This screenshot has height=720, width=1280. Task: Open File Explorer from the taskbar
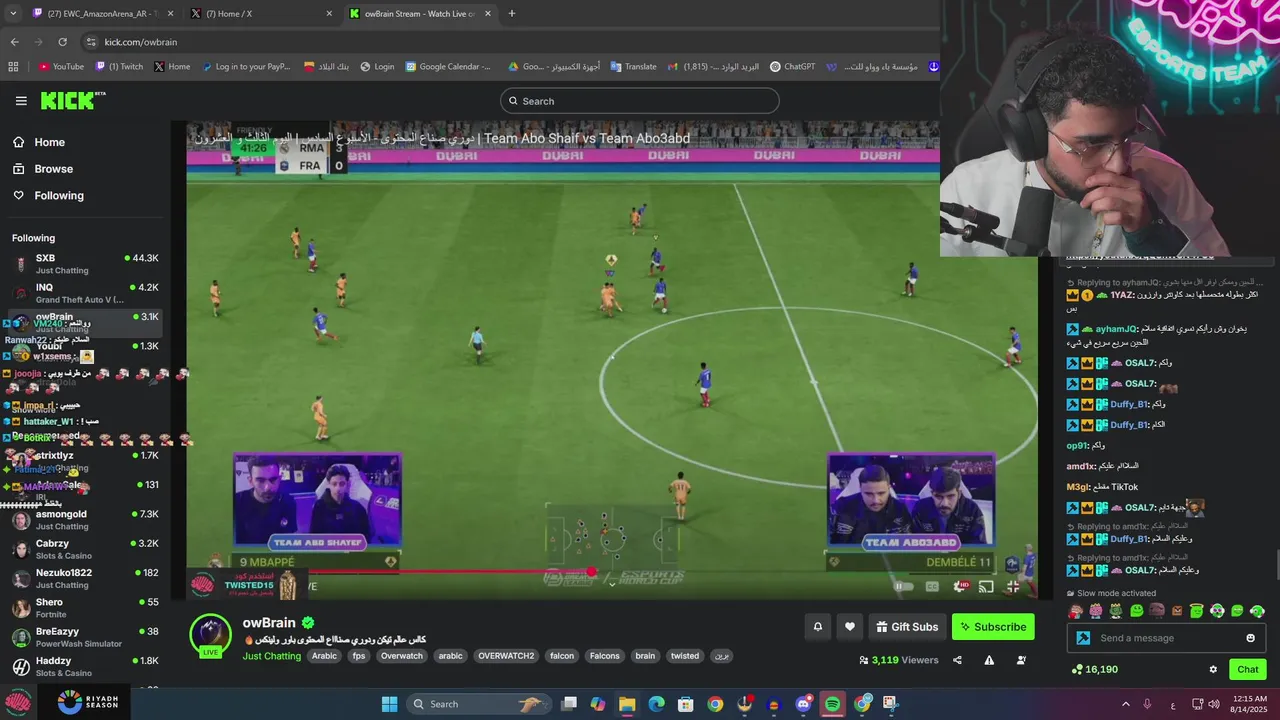[x=627, y=704]
